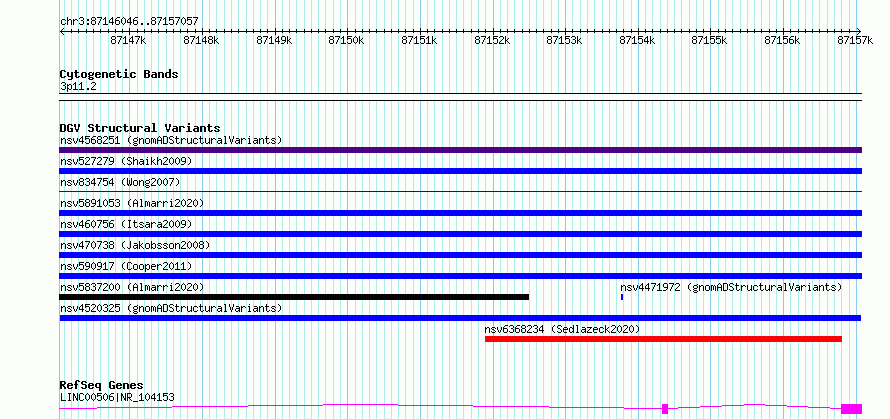Screen dimensions: 890x419
Task: Click the LINC00506|NR_104153 gene label
Action: click(117, 397)
